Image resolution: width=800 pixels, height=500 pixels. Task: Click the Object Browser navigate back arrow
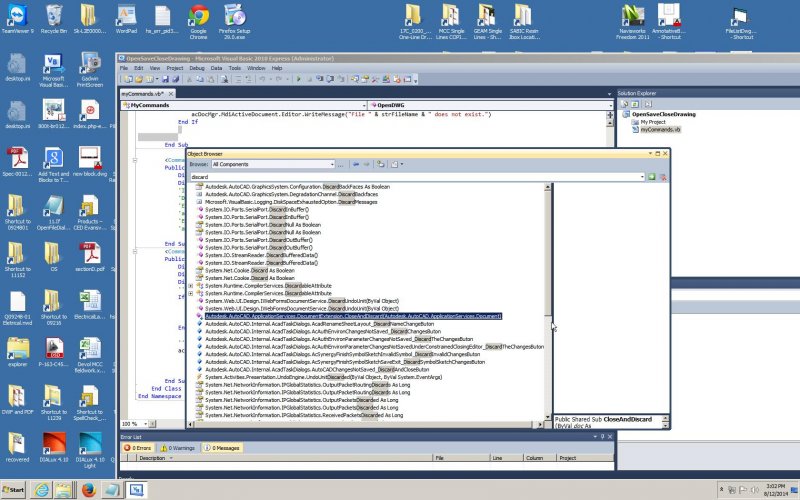[x=367, y=164]
